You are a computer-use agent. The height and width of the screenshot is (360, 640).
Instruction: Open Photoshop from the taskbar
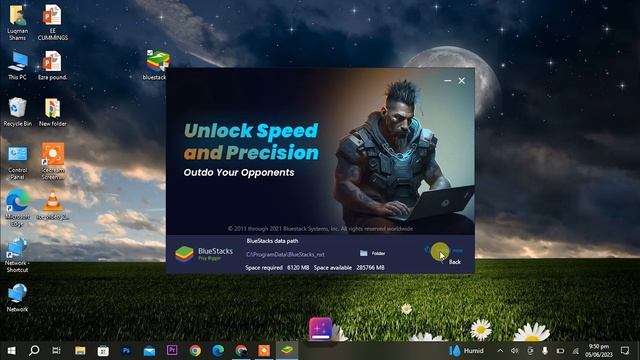126,351
